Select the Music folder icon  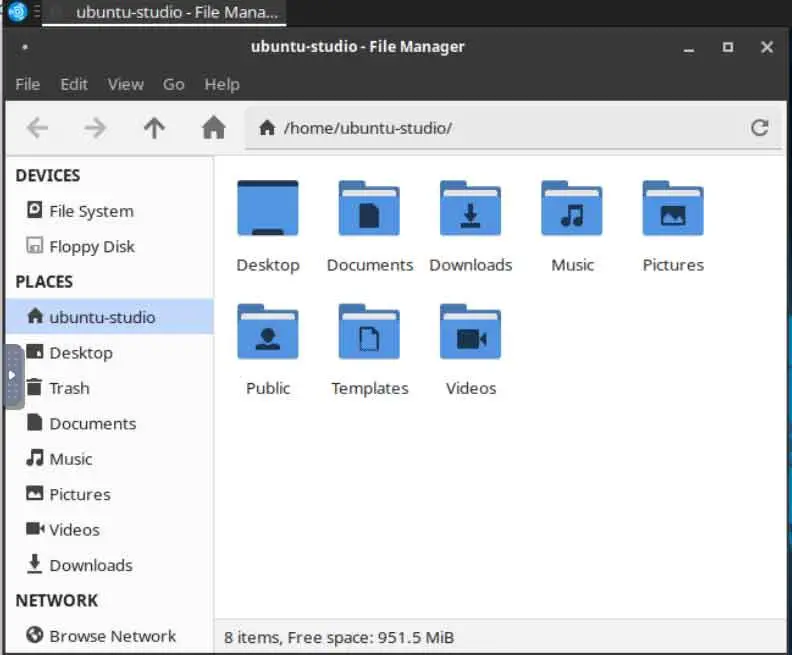tap(572, 208)
